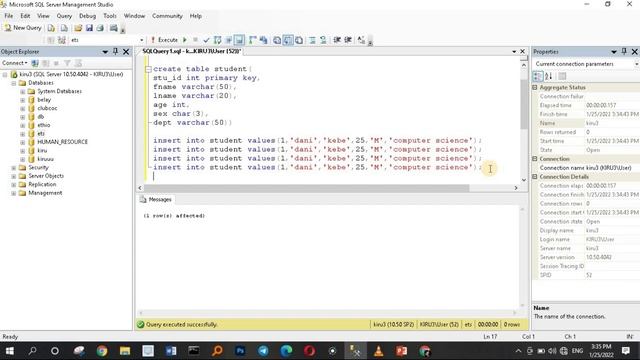Toggle Alphabetical sort in Properties panel

549,76
